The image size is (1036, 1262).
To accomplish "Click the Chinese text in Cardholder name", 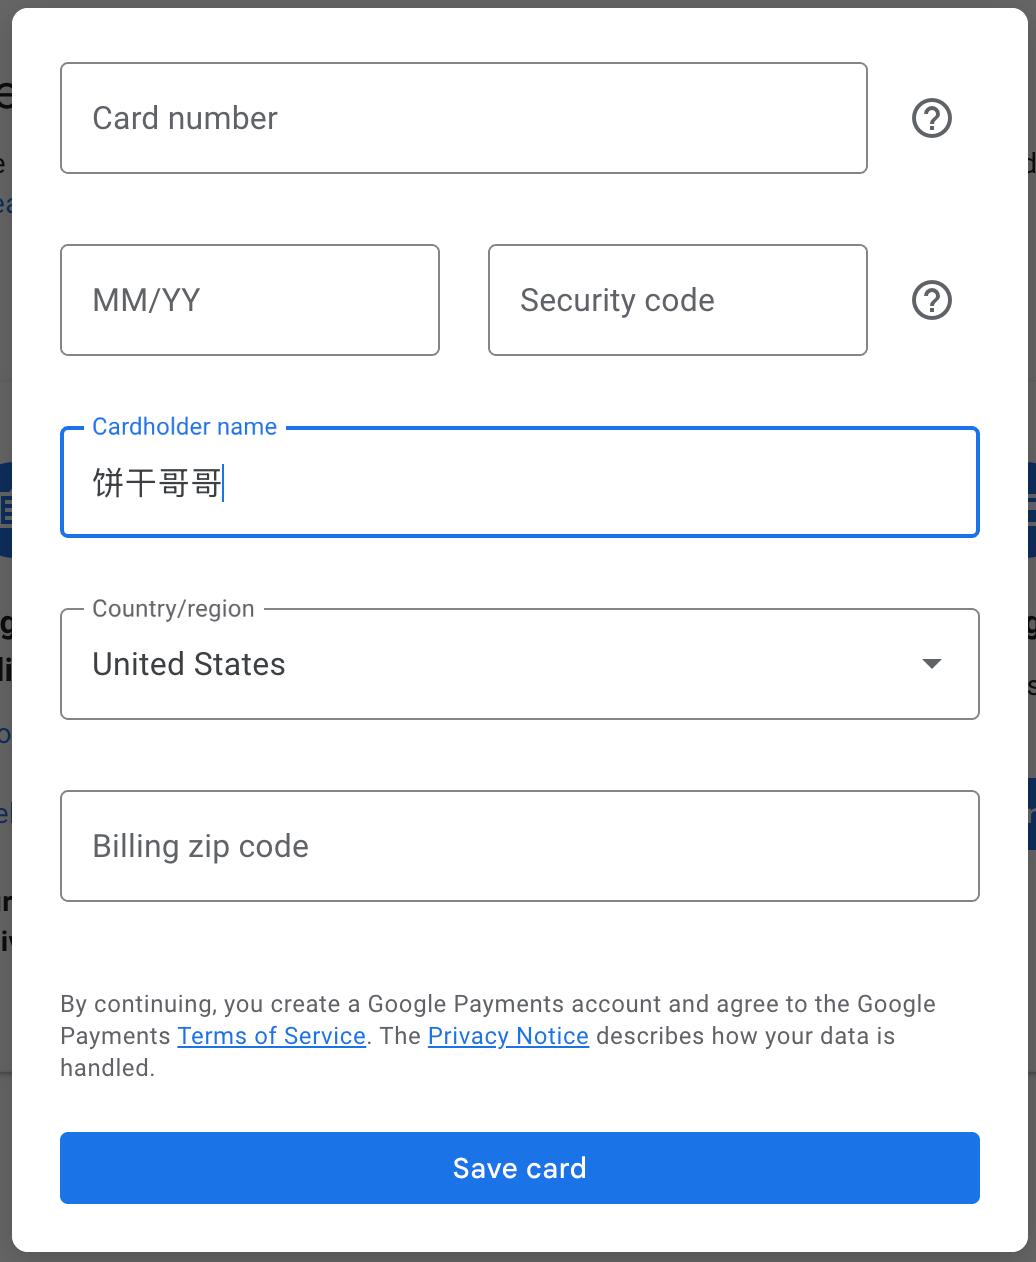I will click(156, 483).
